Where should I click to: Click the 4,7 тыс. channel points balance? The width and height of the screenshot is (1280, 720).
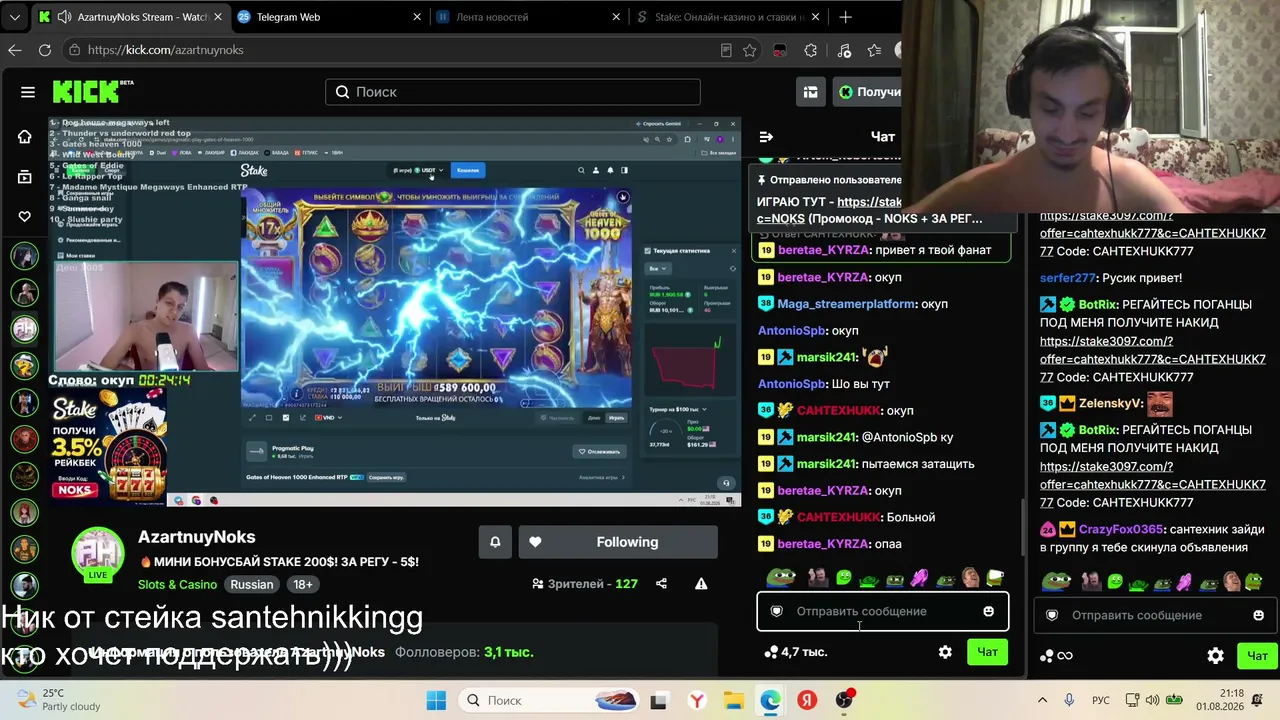point(796,652)
